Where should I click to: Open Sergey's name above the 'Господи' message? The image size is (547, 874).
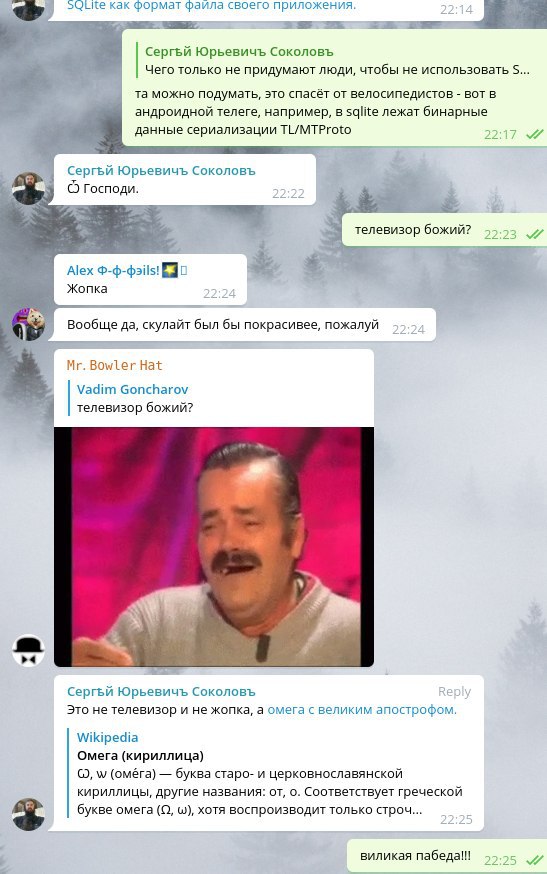[x=161, y=171]
